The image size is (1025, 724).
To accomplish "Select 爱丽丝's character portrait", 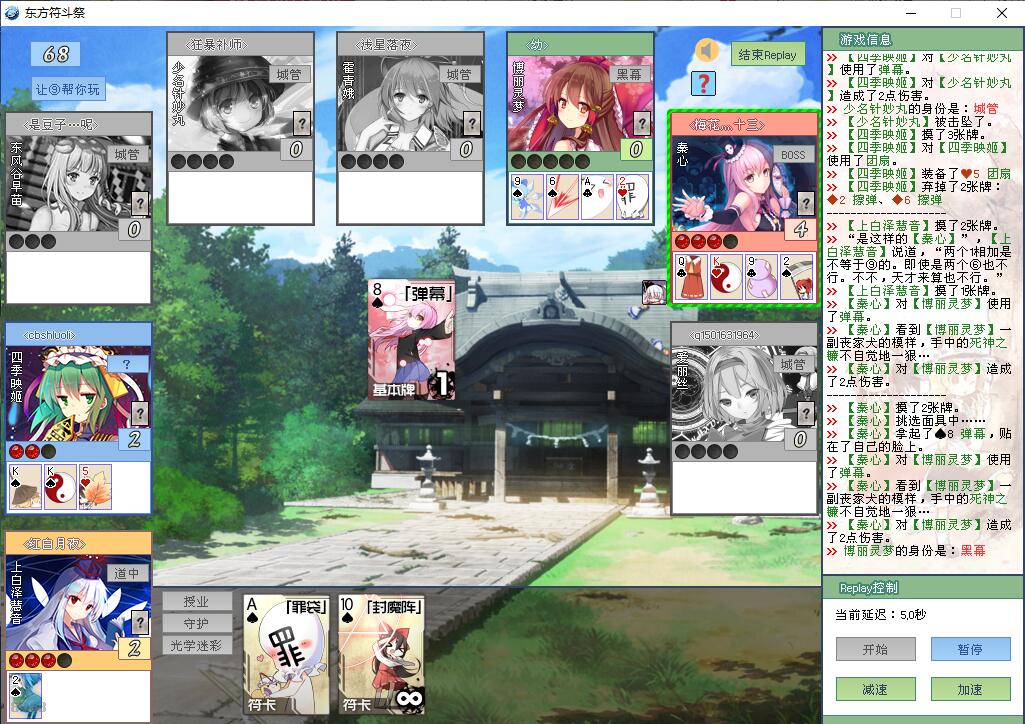I will point(744,394).
